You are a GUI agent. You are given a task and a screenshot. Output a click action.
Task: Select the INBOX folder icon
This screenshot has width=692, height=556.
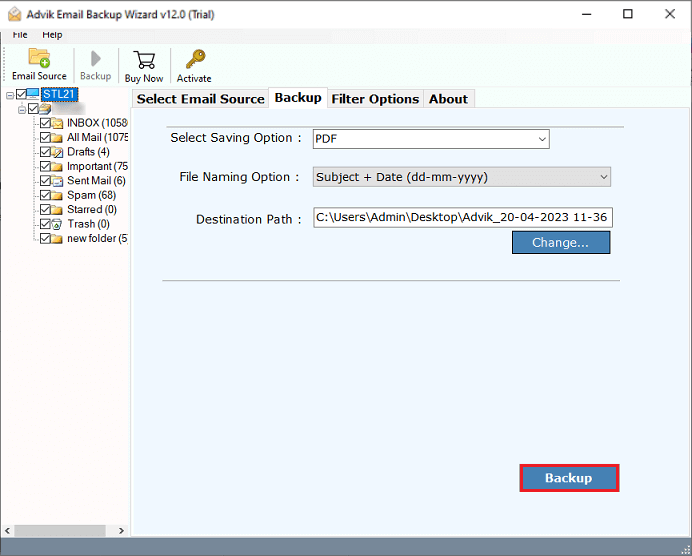[x=58, y=123]
